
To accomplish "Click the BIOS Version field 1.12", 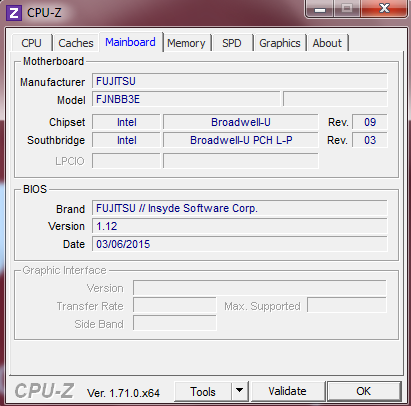I will pos(240,226).
